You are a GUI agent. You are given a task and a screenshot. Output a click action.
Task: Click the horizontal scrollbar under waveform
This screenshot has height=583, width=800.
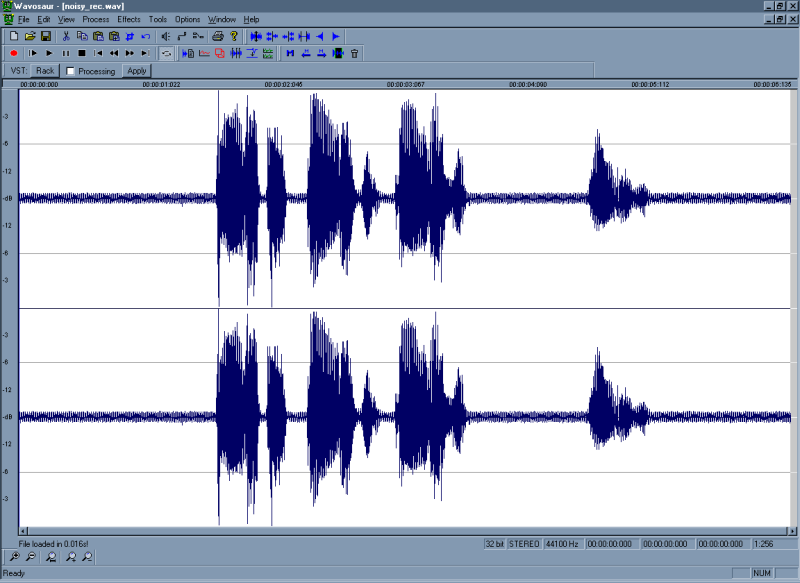click(x=400, y=530)
